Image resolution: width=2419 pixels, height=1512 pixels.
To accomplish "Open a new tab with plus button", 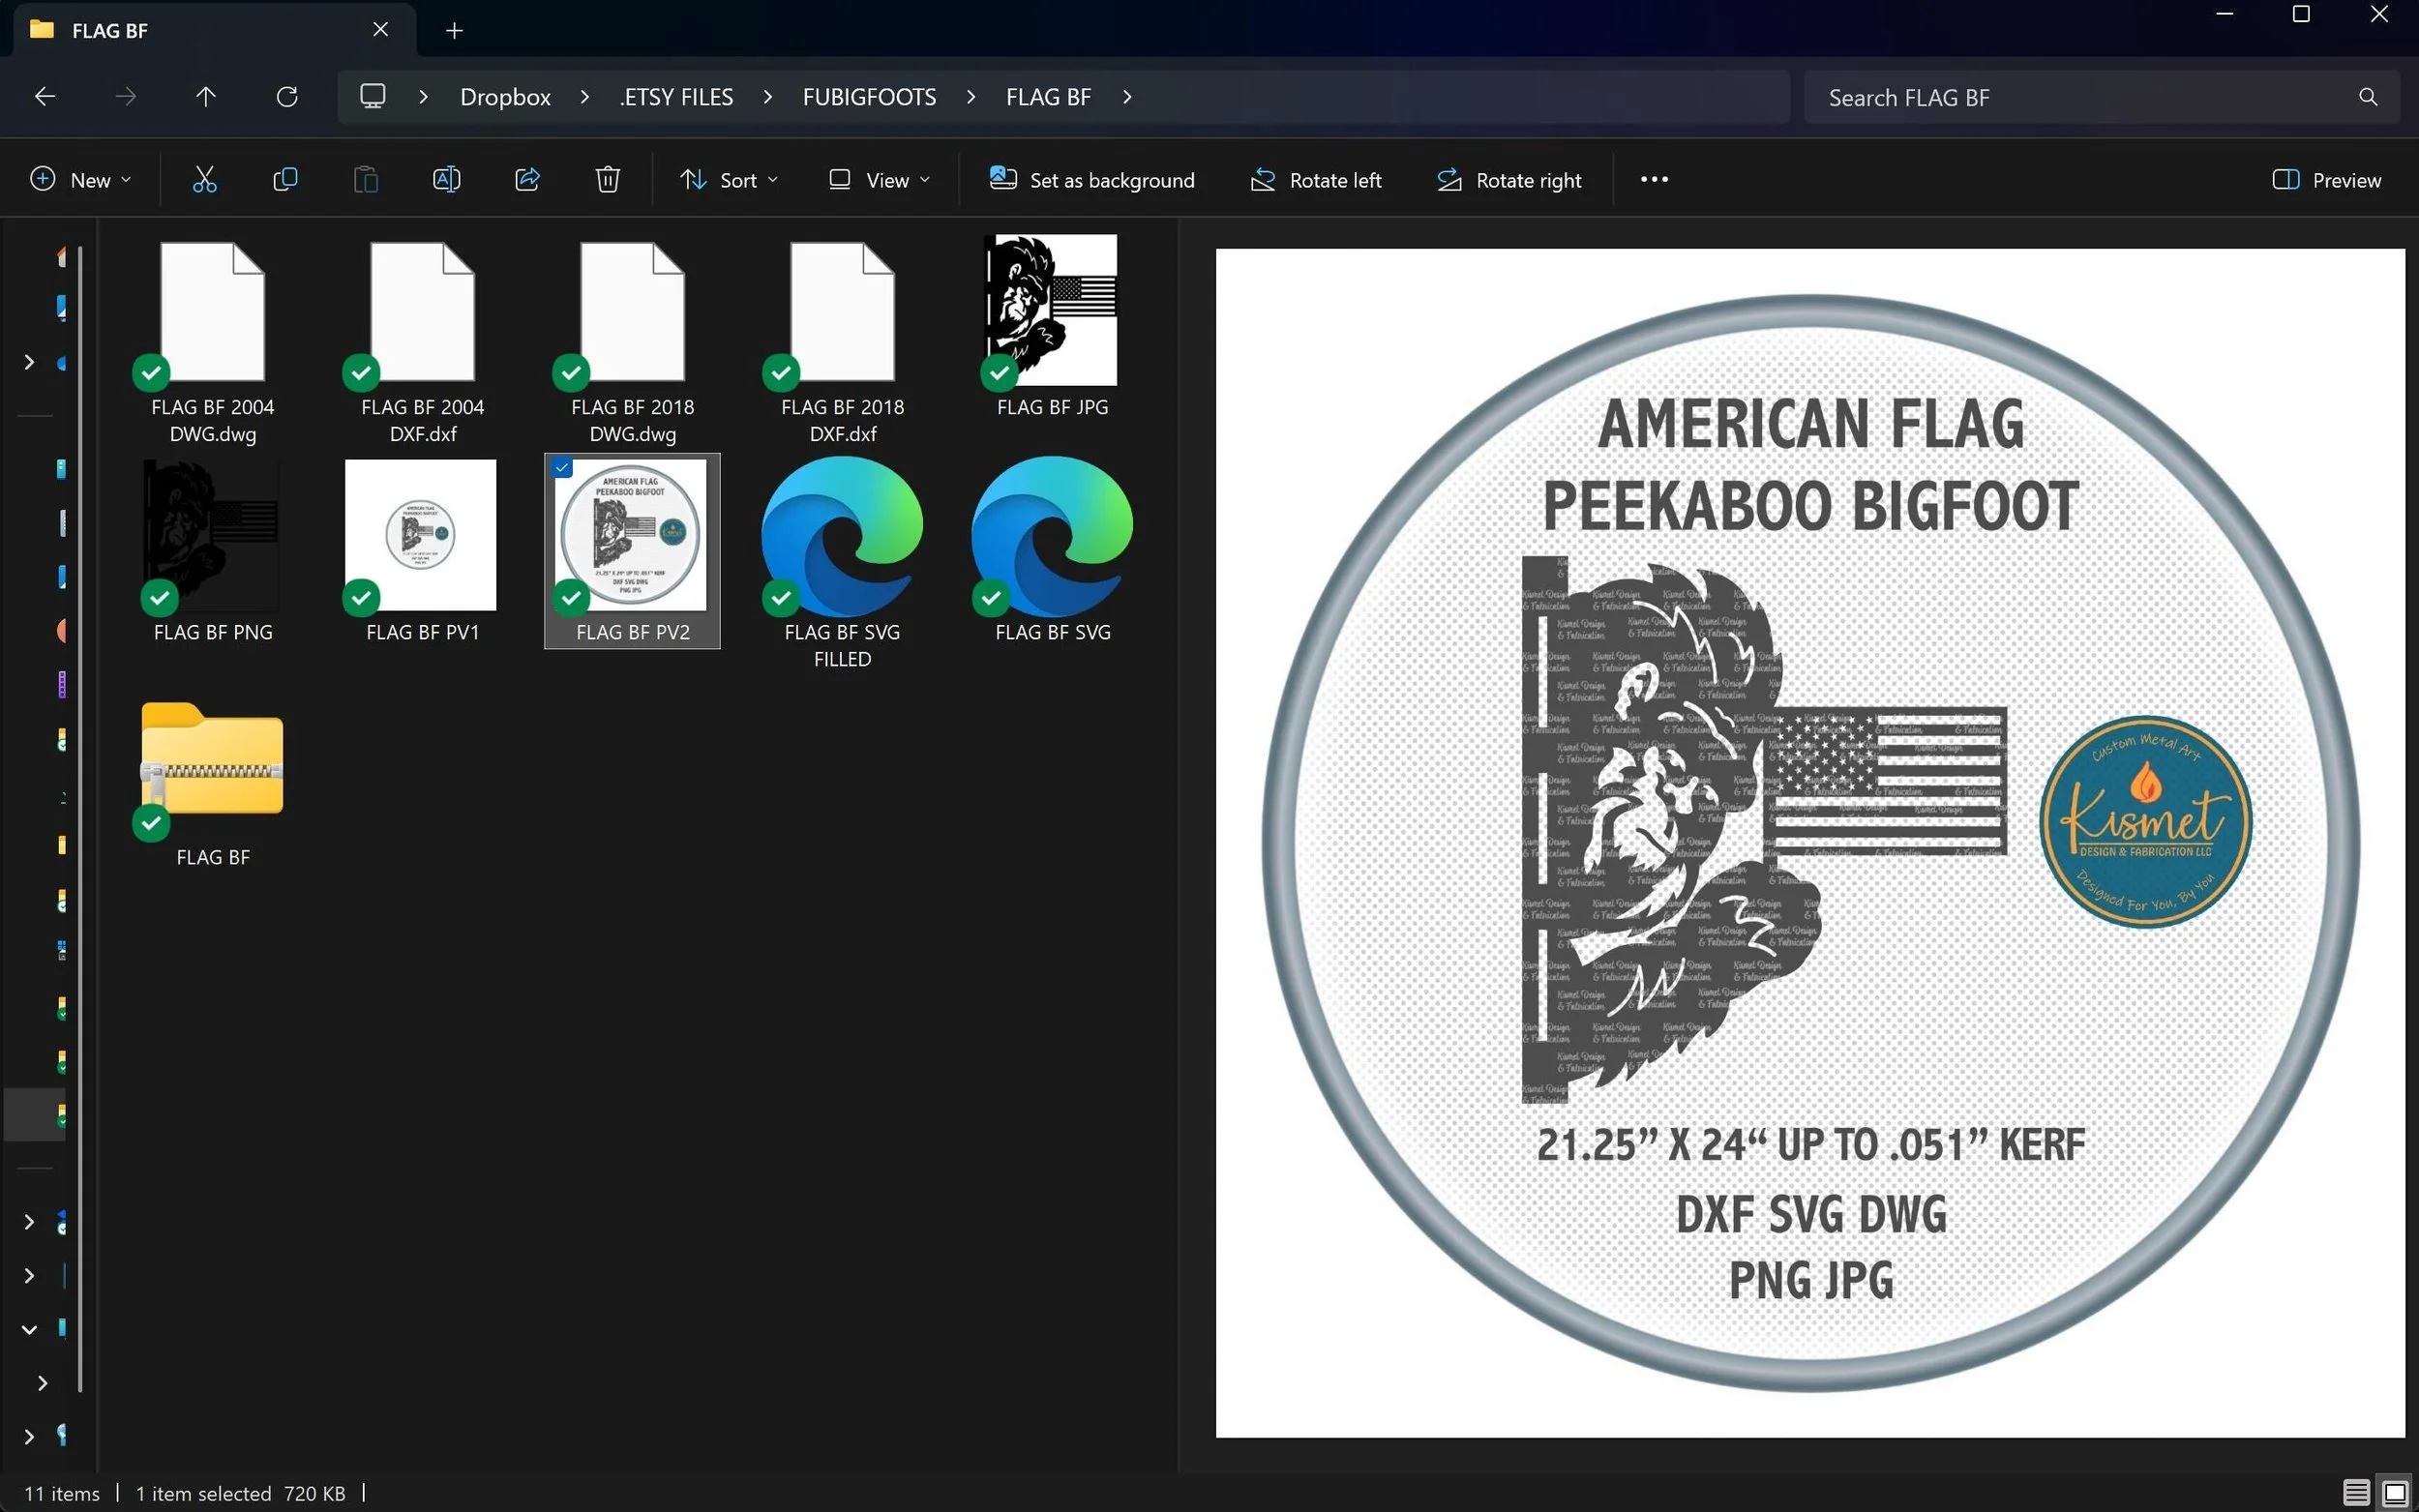I will pos(454,31).
